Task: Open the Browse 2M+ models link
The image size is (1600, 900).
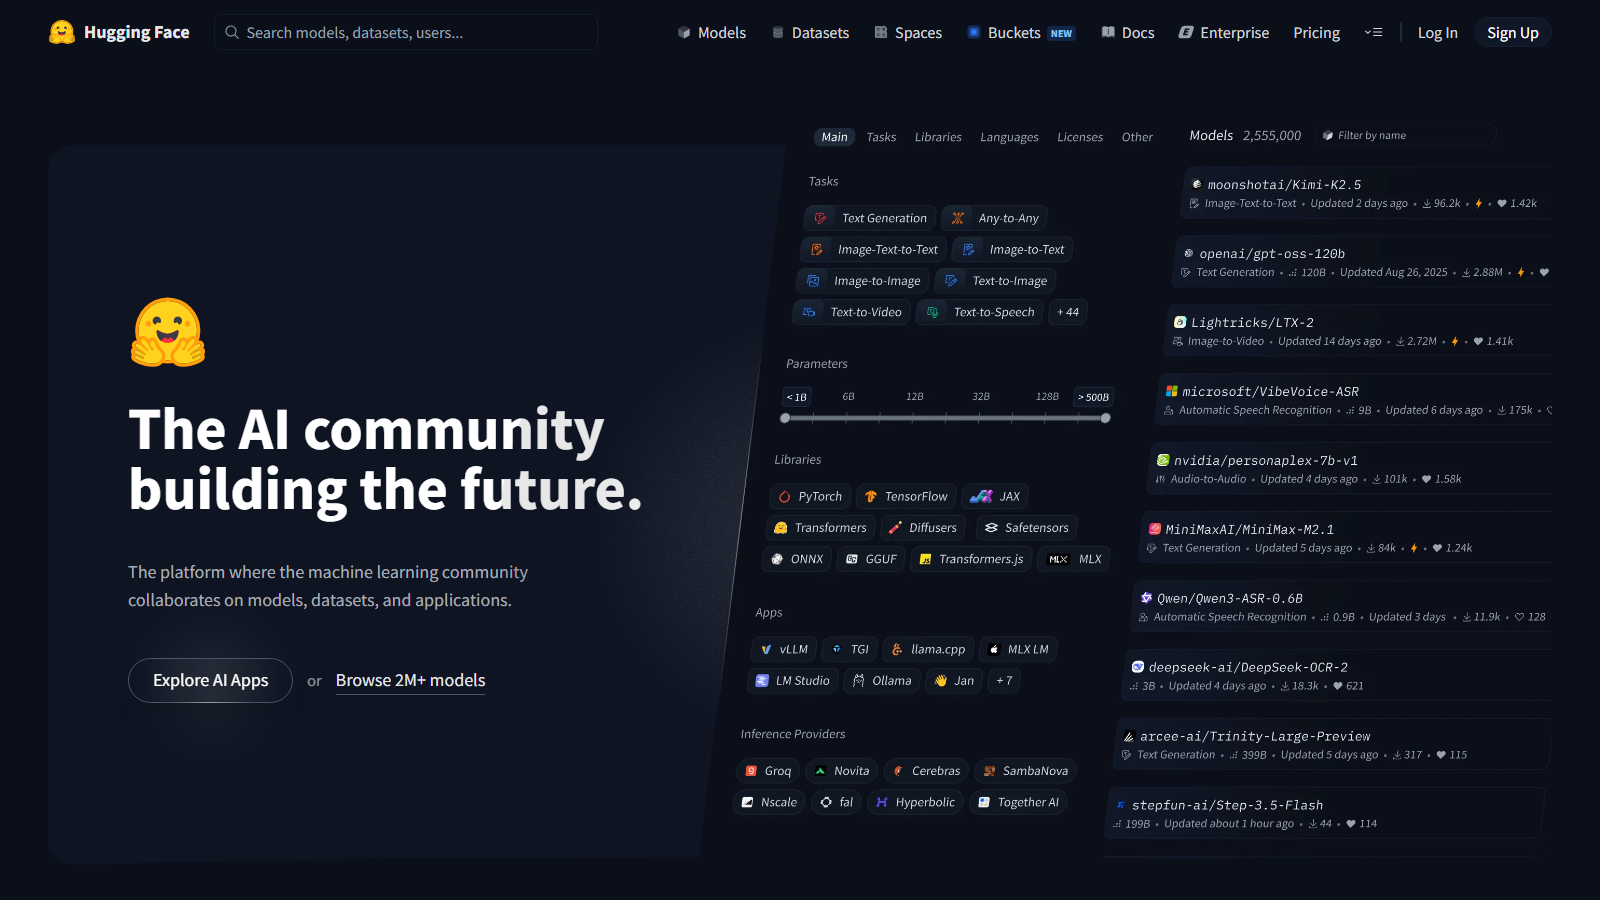Action: 410,681
